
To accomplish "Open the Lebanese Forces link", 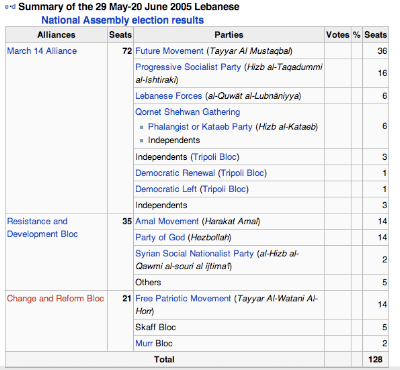I will coord(169,96).
